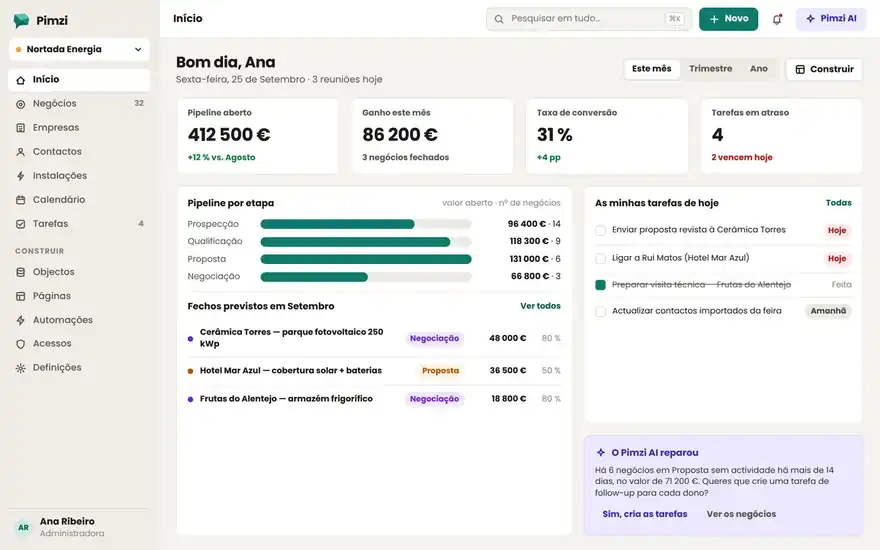Image resolution: width=880 pixels, height=550 pixels.
Task: Click the Acessos shield icon
Action: pos(21,344)
